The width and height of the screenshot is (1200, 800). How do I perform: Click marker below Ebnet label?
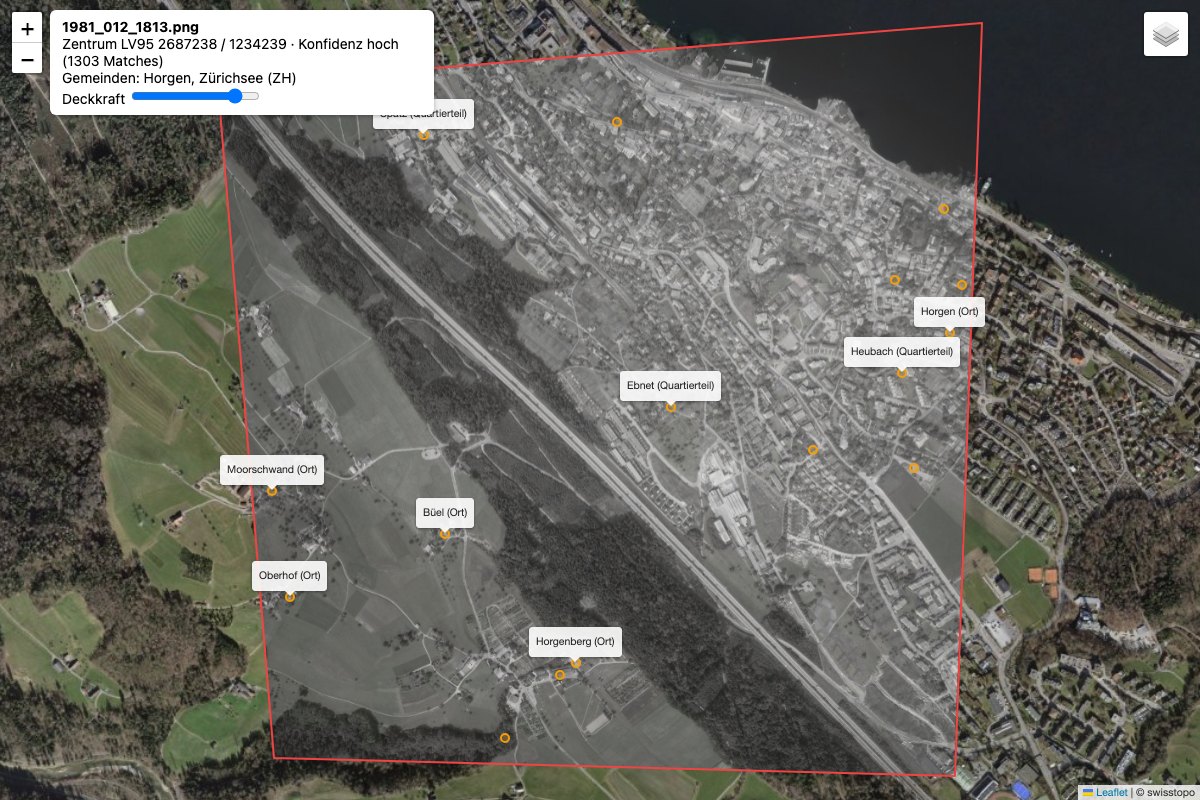click(671, 407)
